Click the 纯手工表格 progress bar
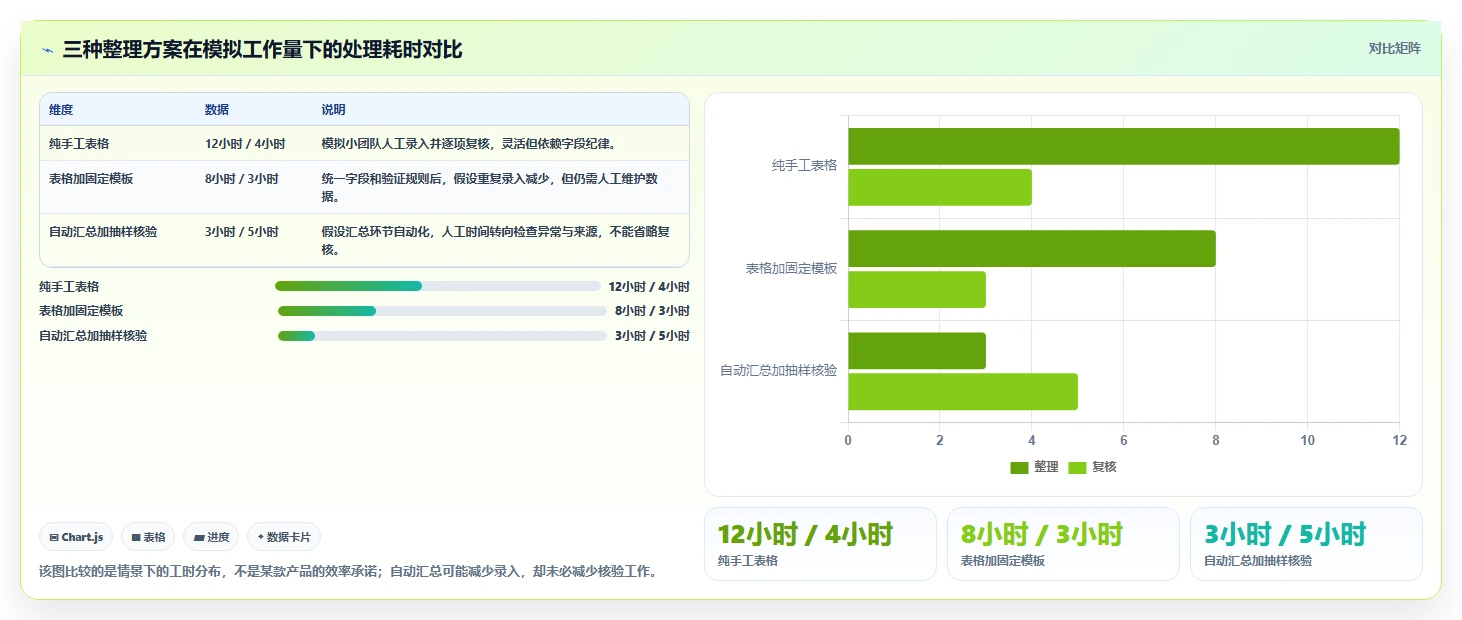Screen dimensions: 1462x620 [x=438, y=286]
